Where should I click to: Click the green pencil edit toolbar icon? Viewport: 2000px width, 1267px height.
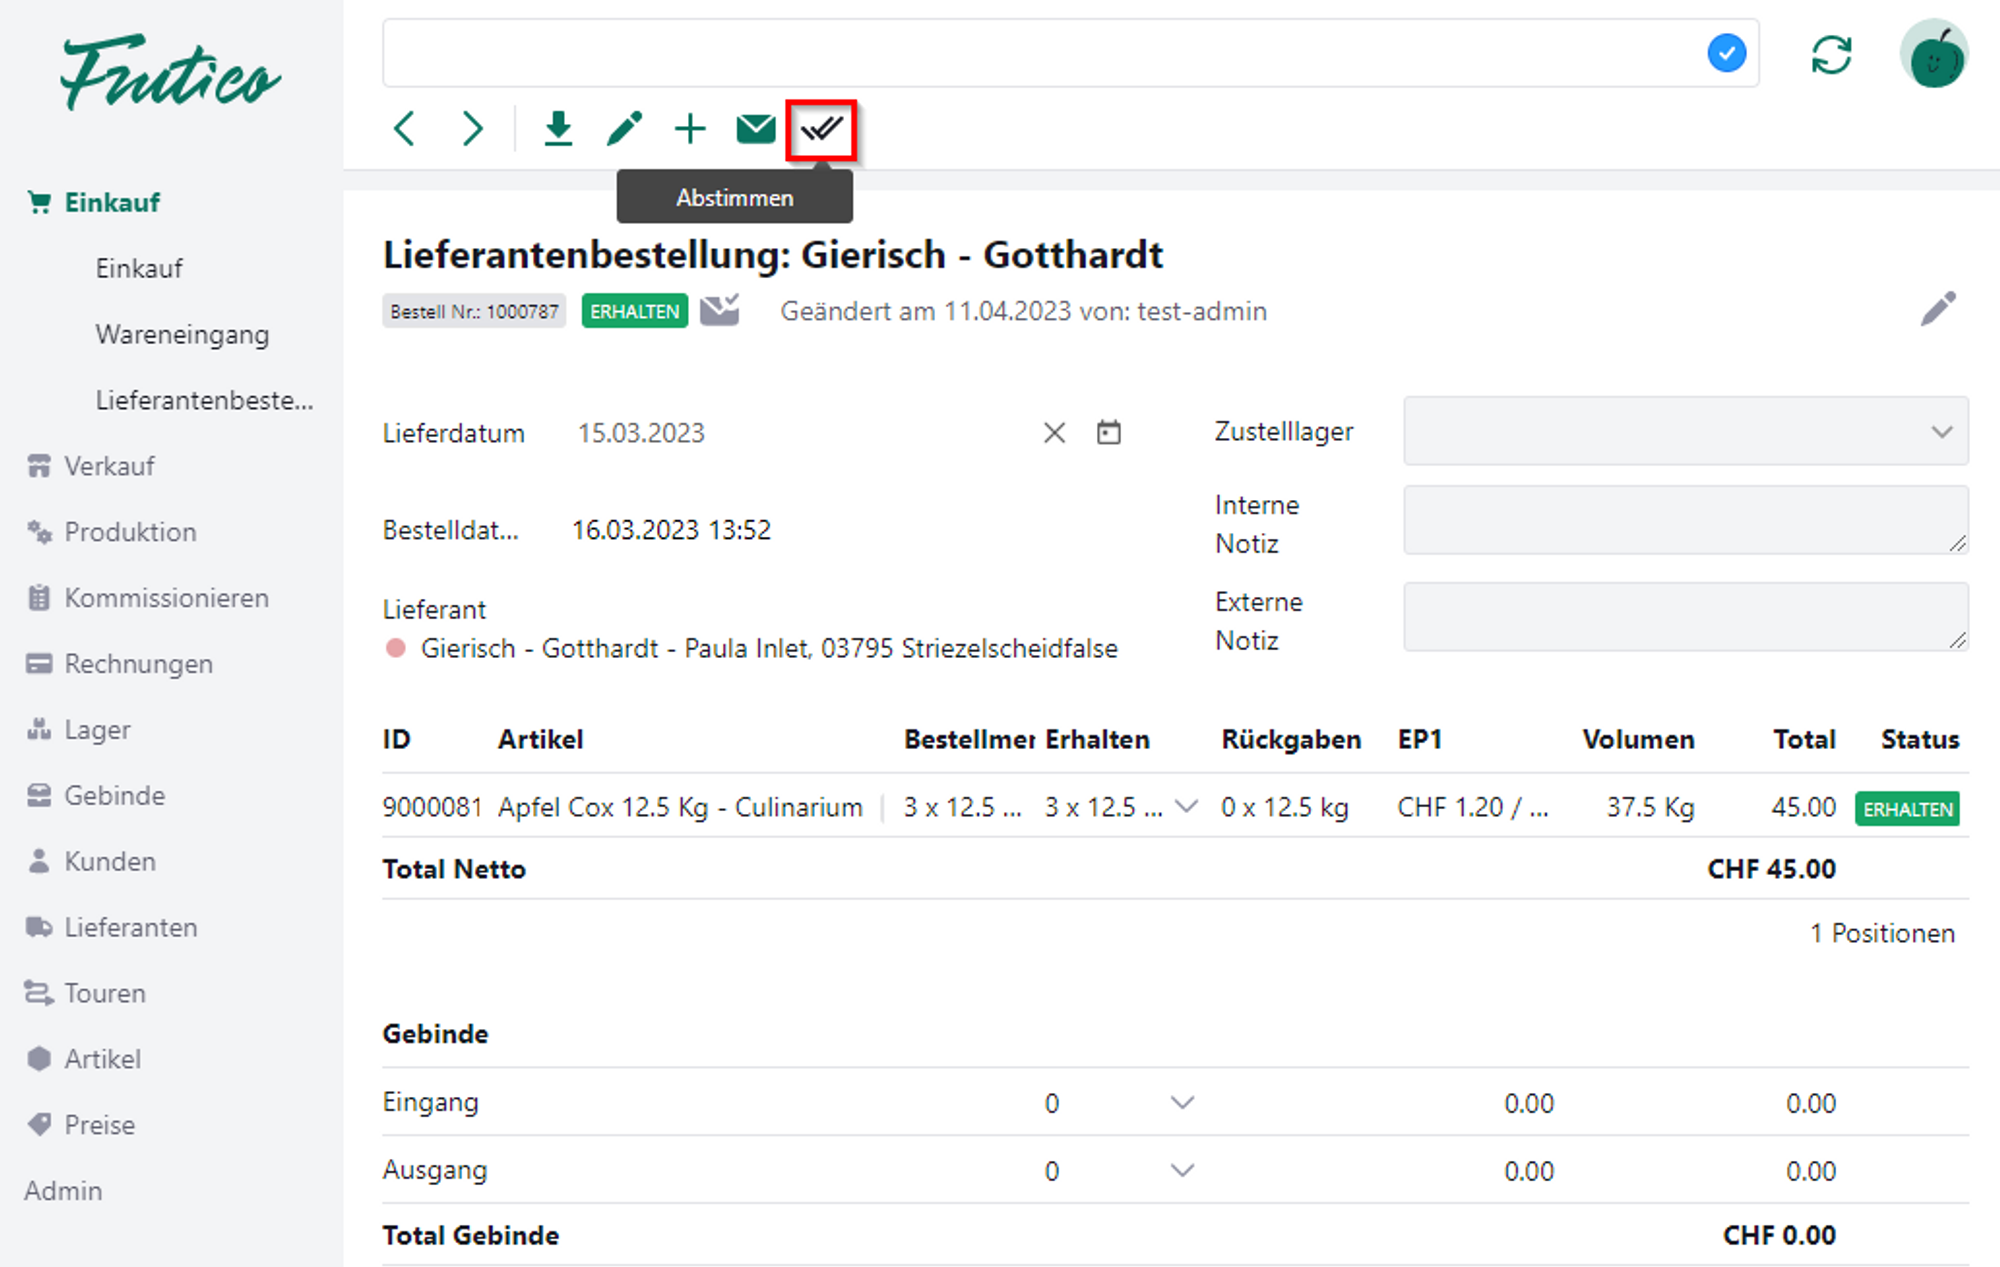(x=624, y=129)
